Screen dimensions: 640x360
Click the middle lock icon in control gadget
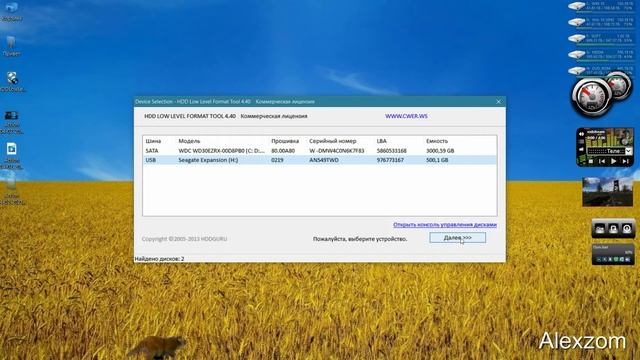(x=613, y=229)
